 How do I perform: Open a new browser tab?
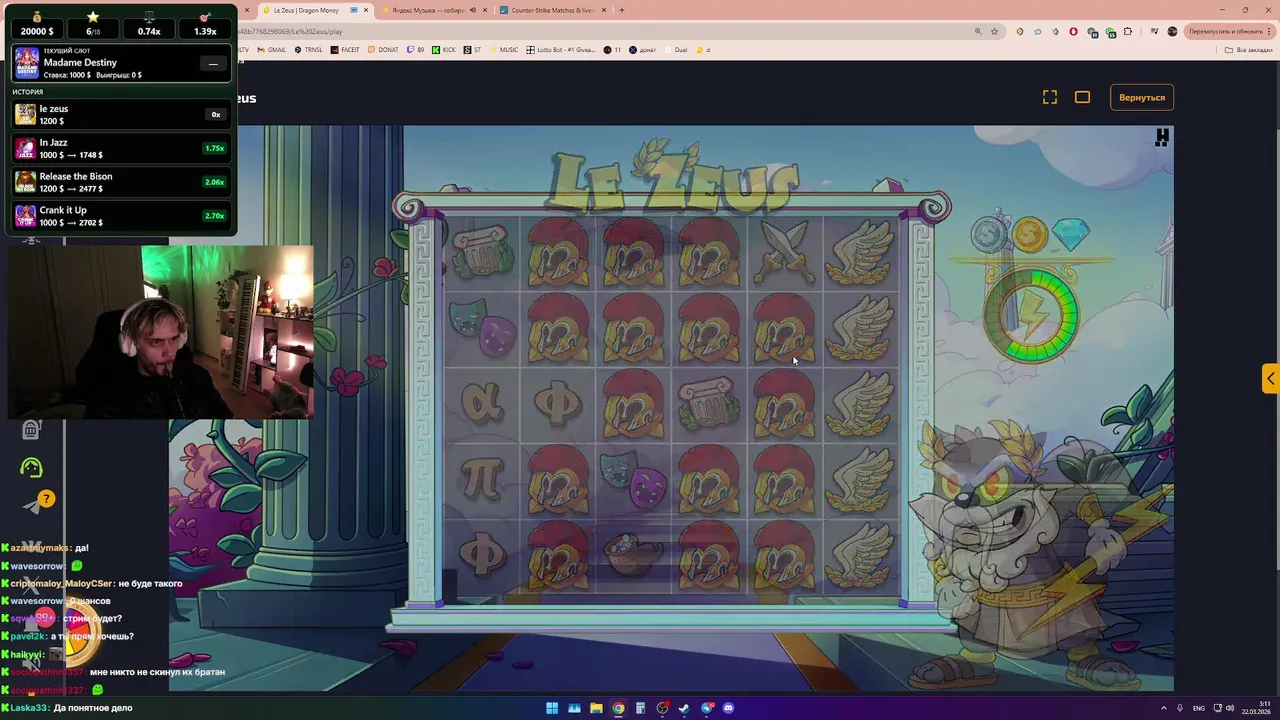coord(622,10)
